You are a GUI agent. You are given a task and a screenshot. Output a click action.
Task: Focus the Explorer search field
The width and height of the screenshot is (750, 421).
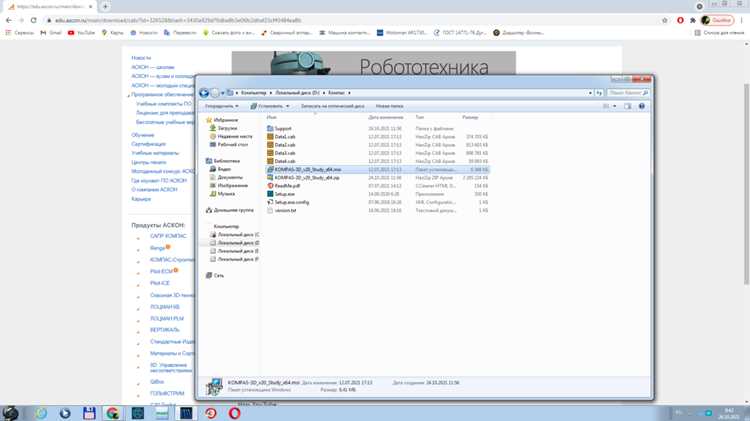(x=628, y=93)
